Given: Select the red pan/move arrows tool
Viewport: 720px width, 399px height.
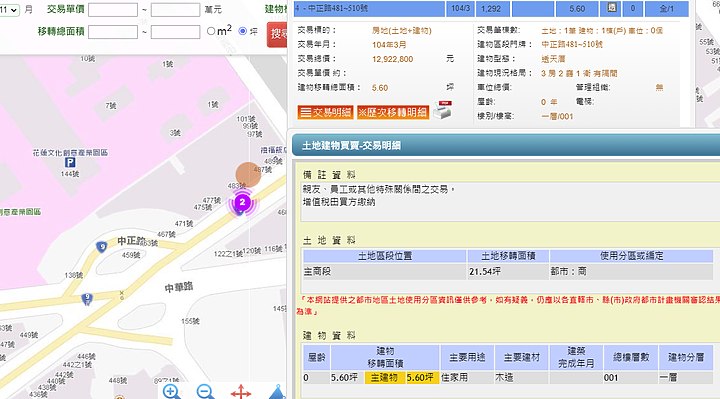Looking at the screenshot, I should point(241,392).
